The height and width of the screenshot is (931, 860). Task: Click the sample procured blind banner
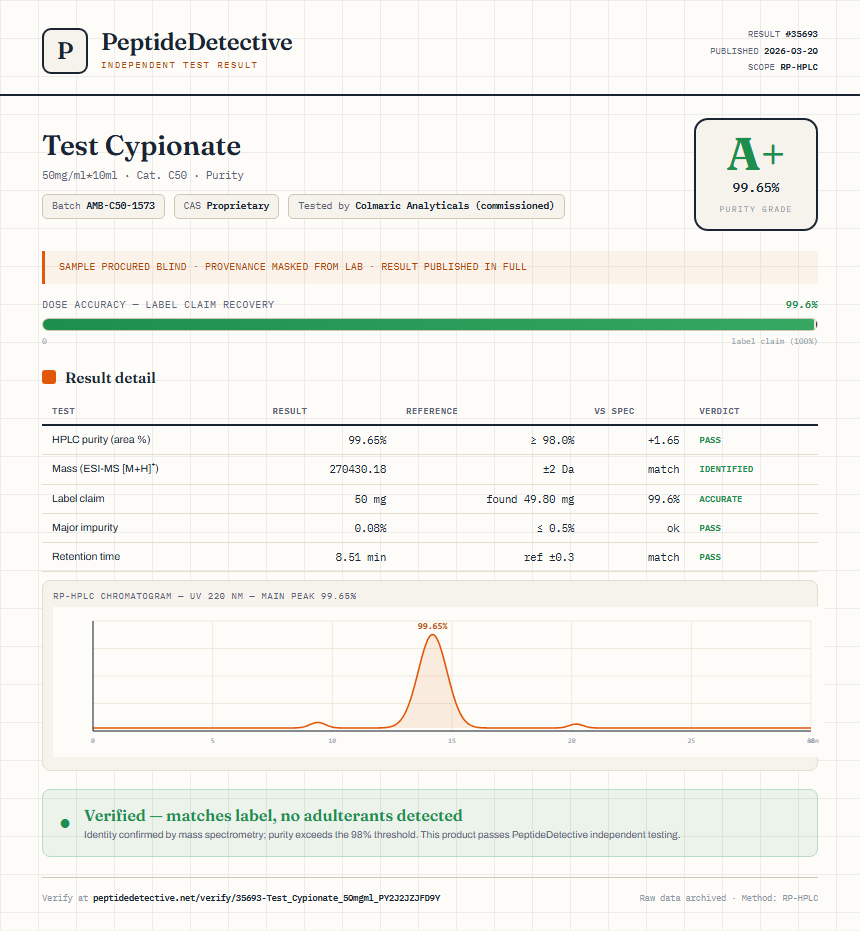point(430,267)
